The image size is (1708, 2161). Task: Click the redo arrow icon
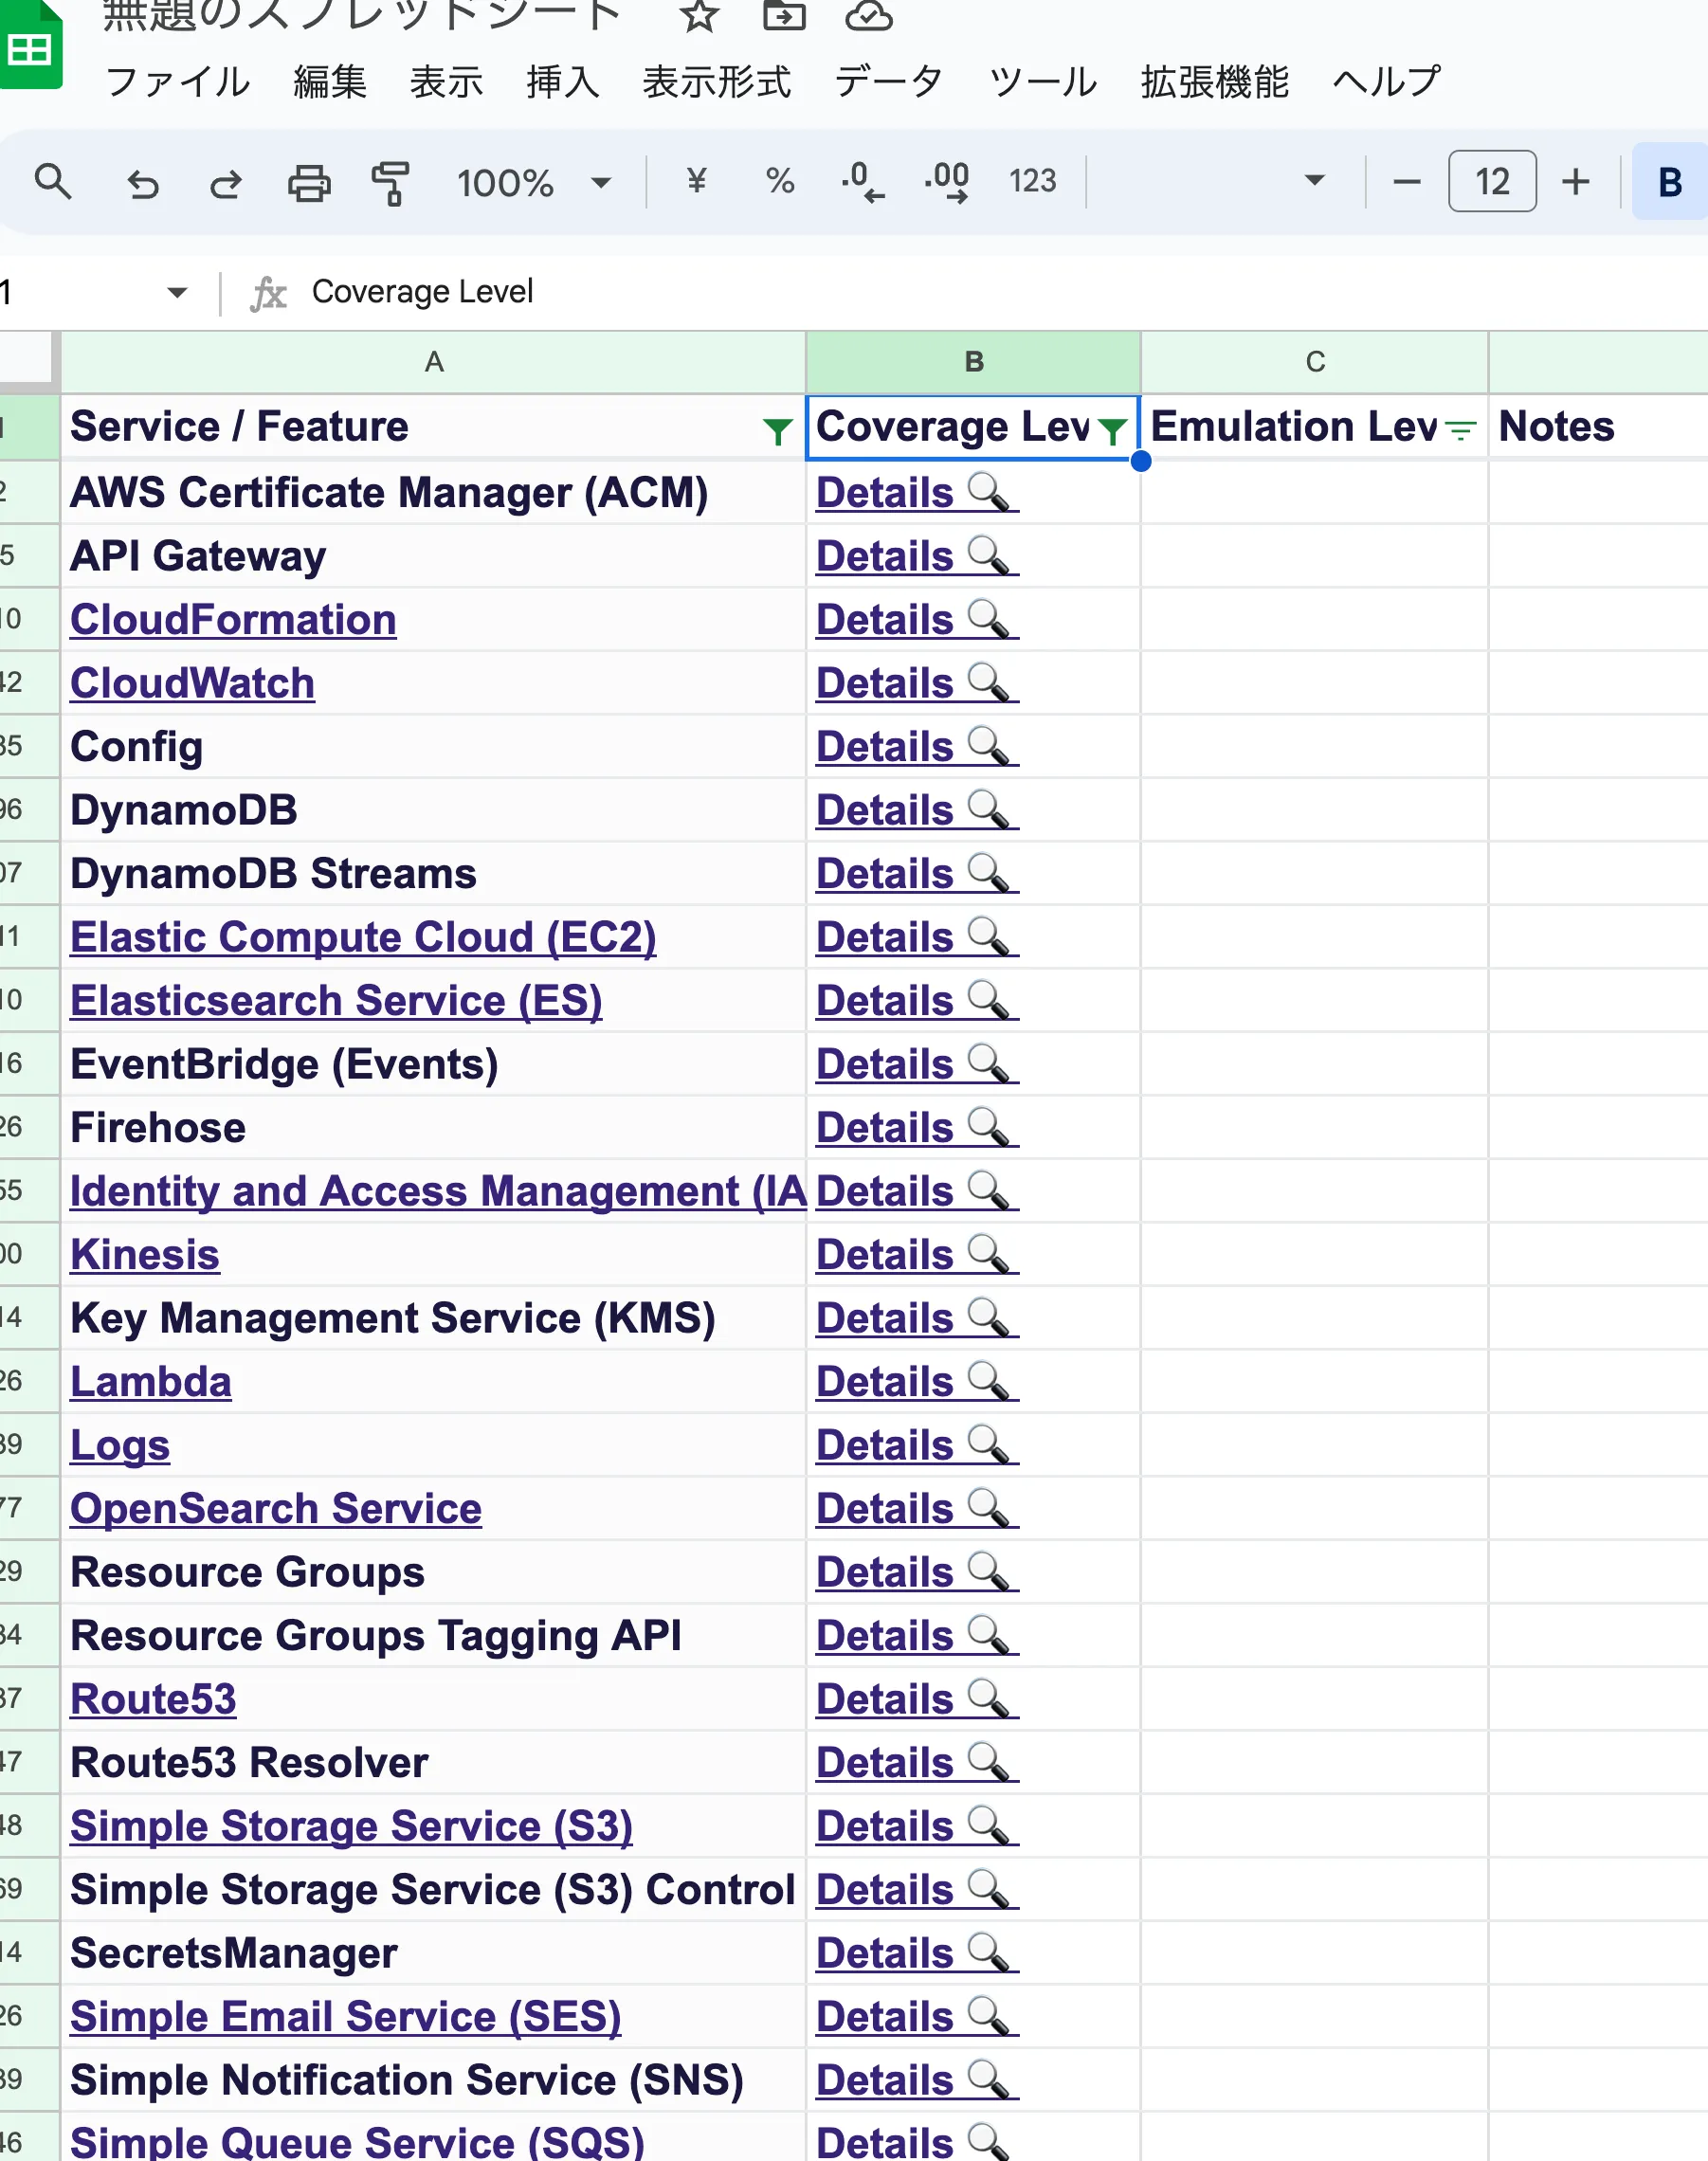point(226,183)
